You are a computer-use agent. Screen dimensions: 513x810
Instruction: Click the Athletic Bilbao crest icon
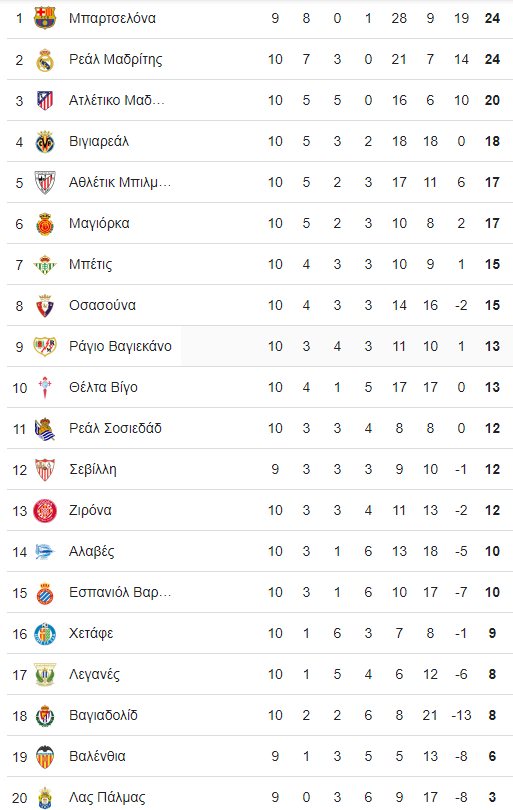coord(45,182)
